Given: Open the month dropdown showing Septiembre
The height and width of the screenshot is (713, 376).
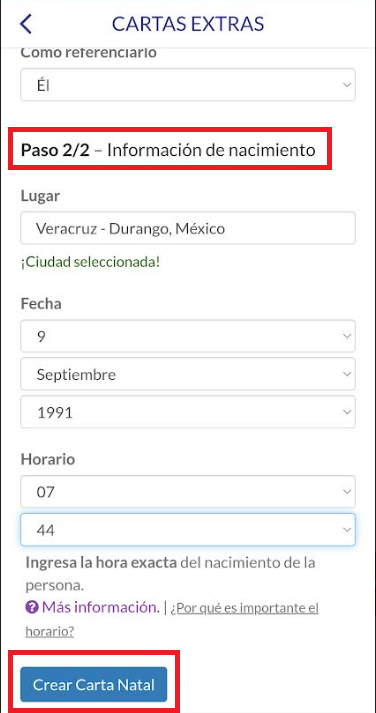Looking at the screenshot, I should tap(188, 374).
